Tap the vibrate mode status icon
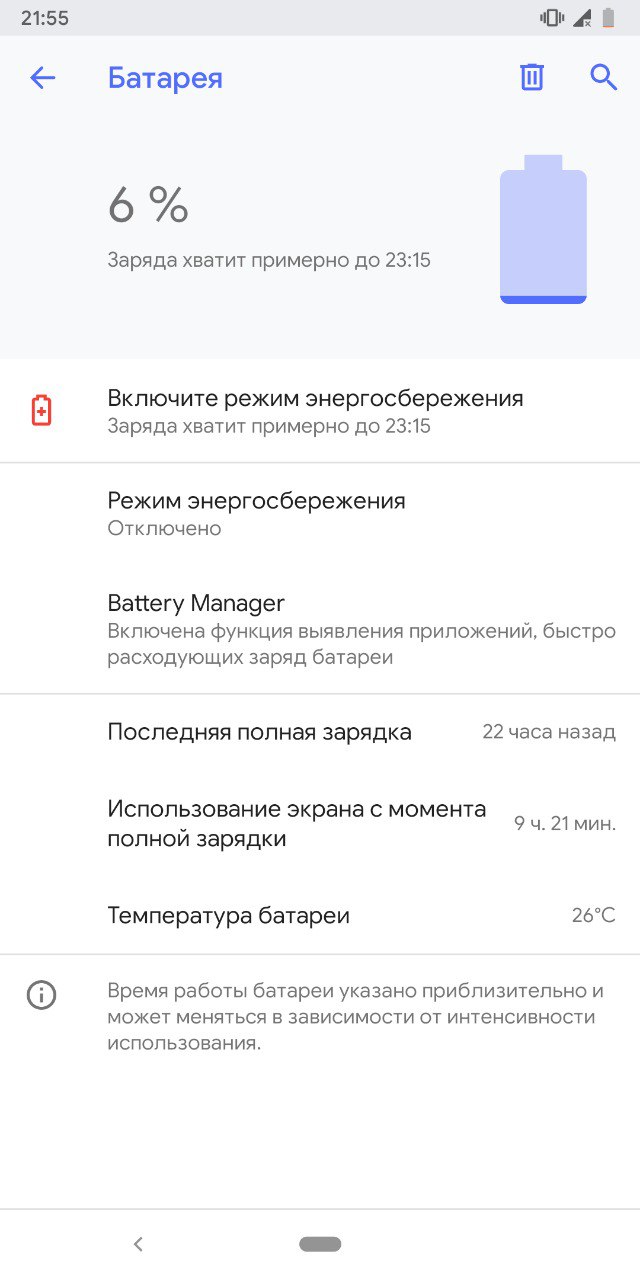 point(551,17)
